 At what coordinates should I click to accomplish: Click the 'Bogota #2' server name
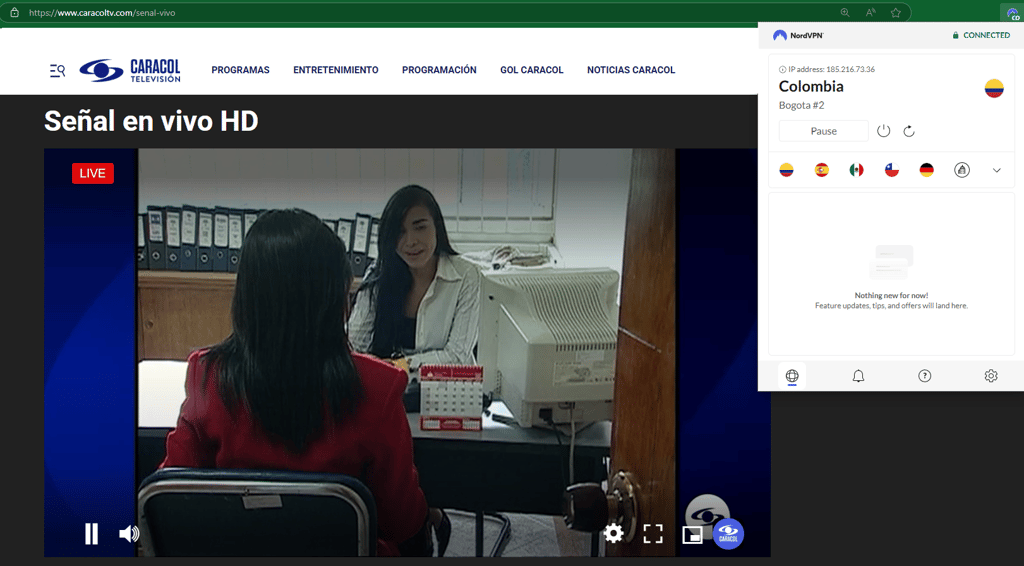tap(801, 105)
